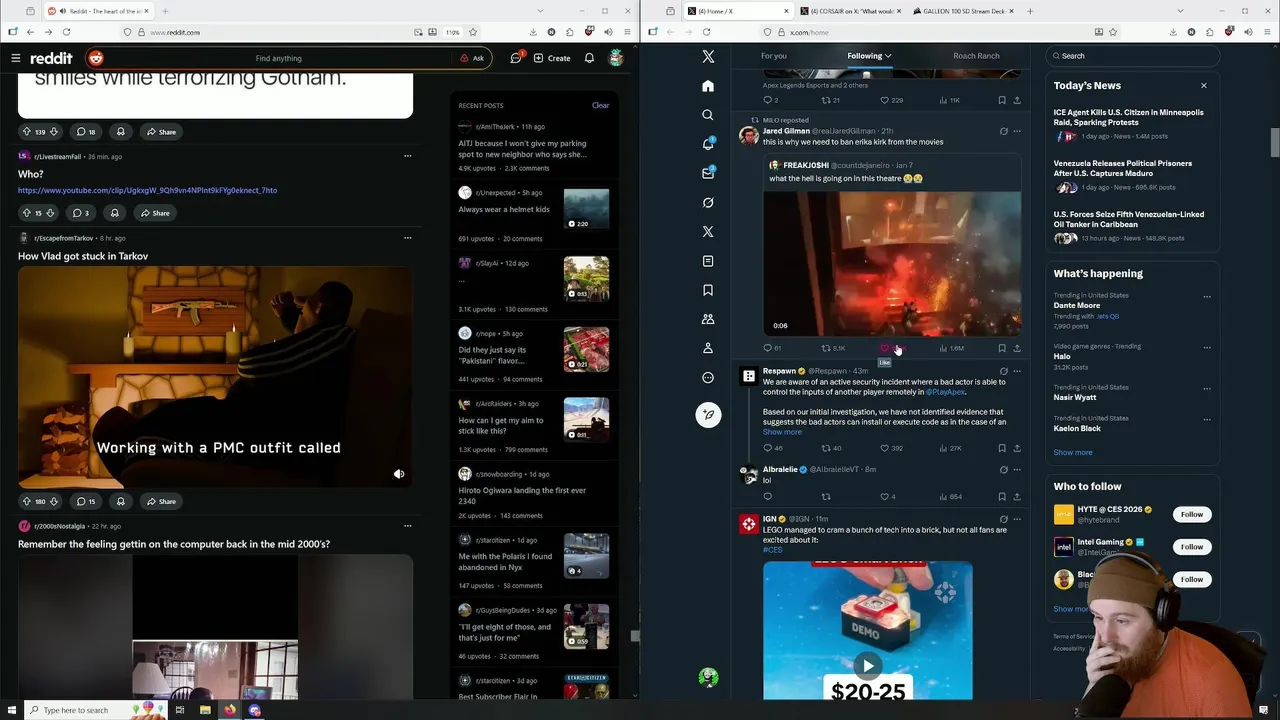Click the X compose post button
Viewport: 1280px width, 720px height.
click(708, 415)
